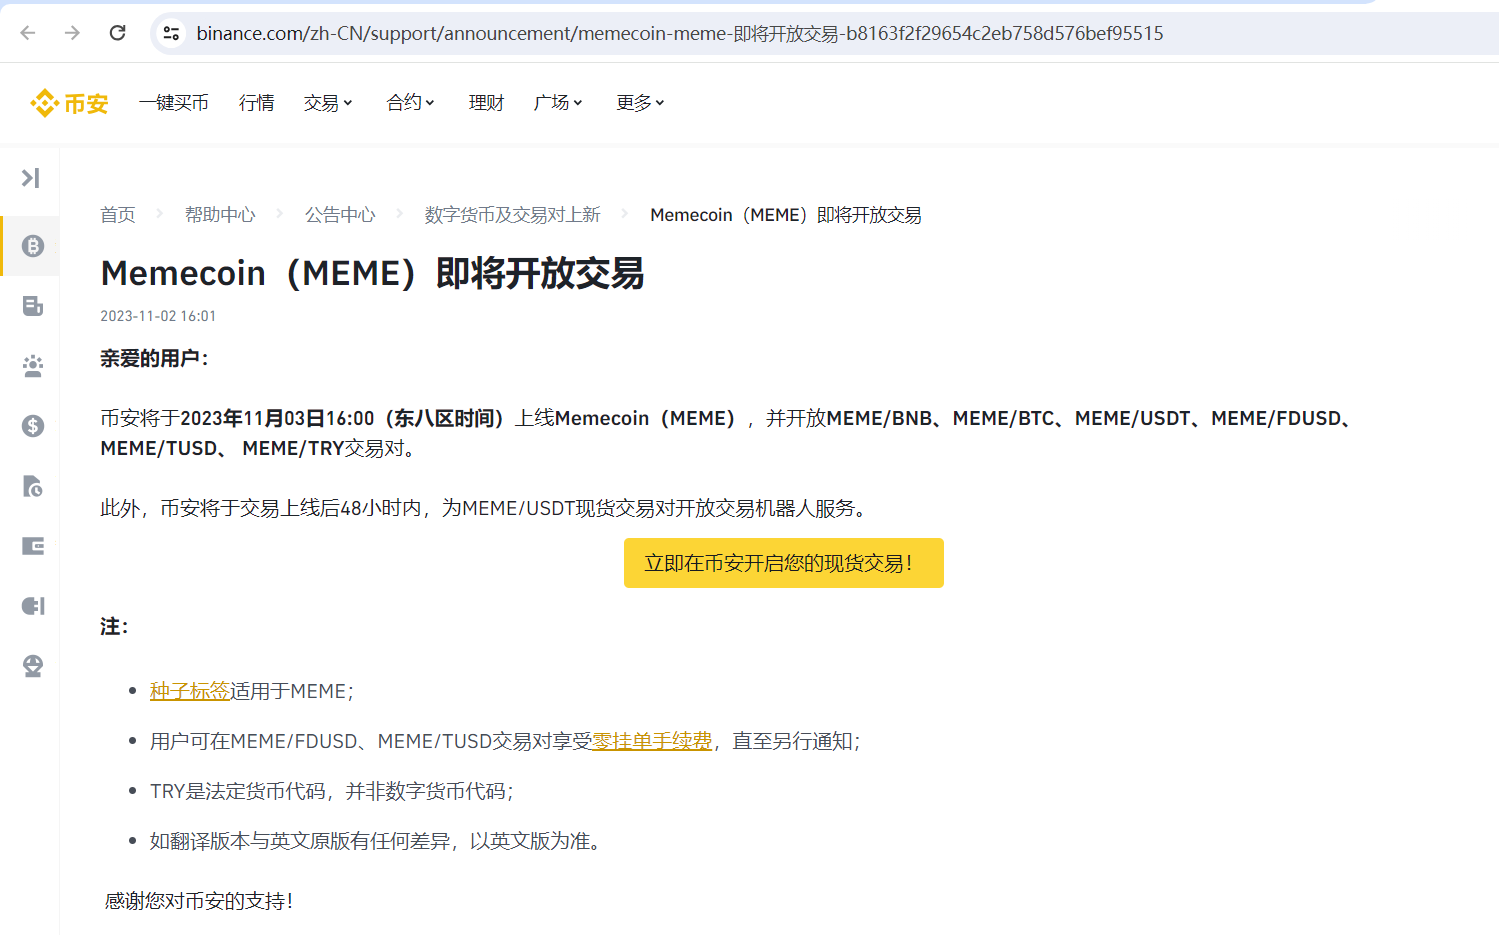Open the dollar coin sidebar icon

[x=33, y=426]
